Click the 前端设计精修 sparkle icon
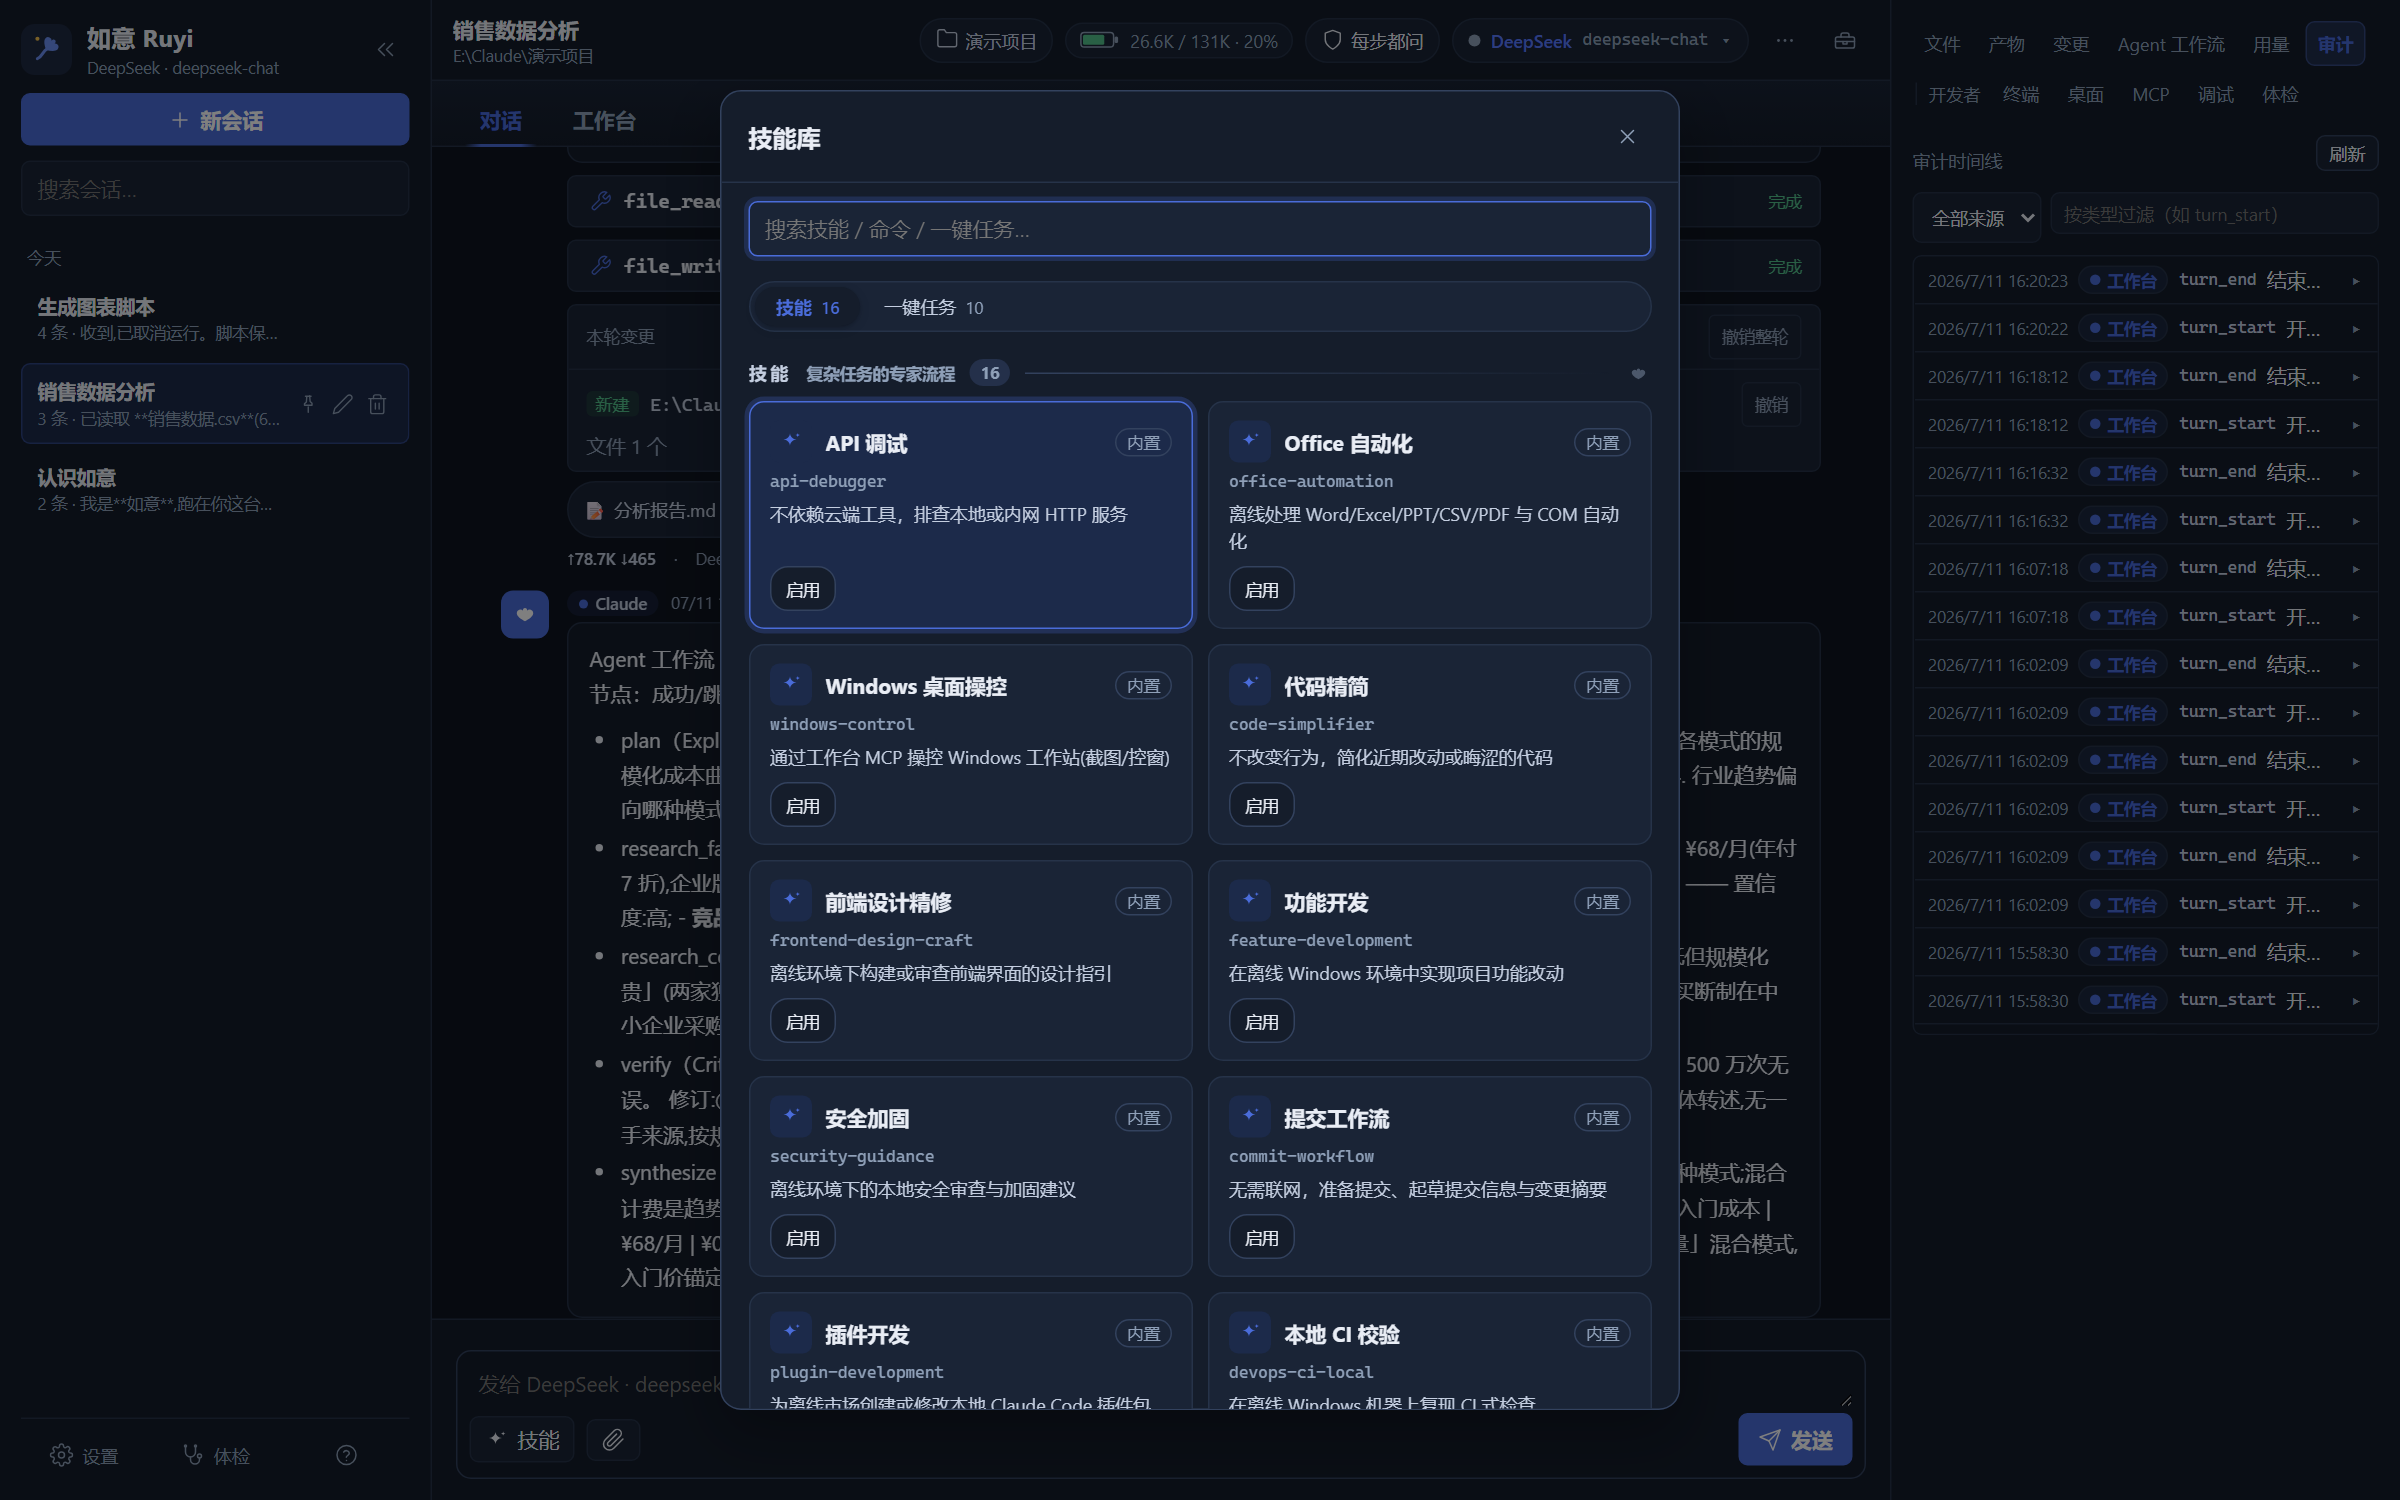 click(791, 899)
